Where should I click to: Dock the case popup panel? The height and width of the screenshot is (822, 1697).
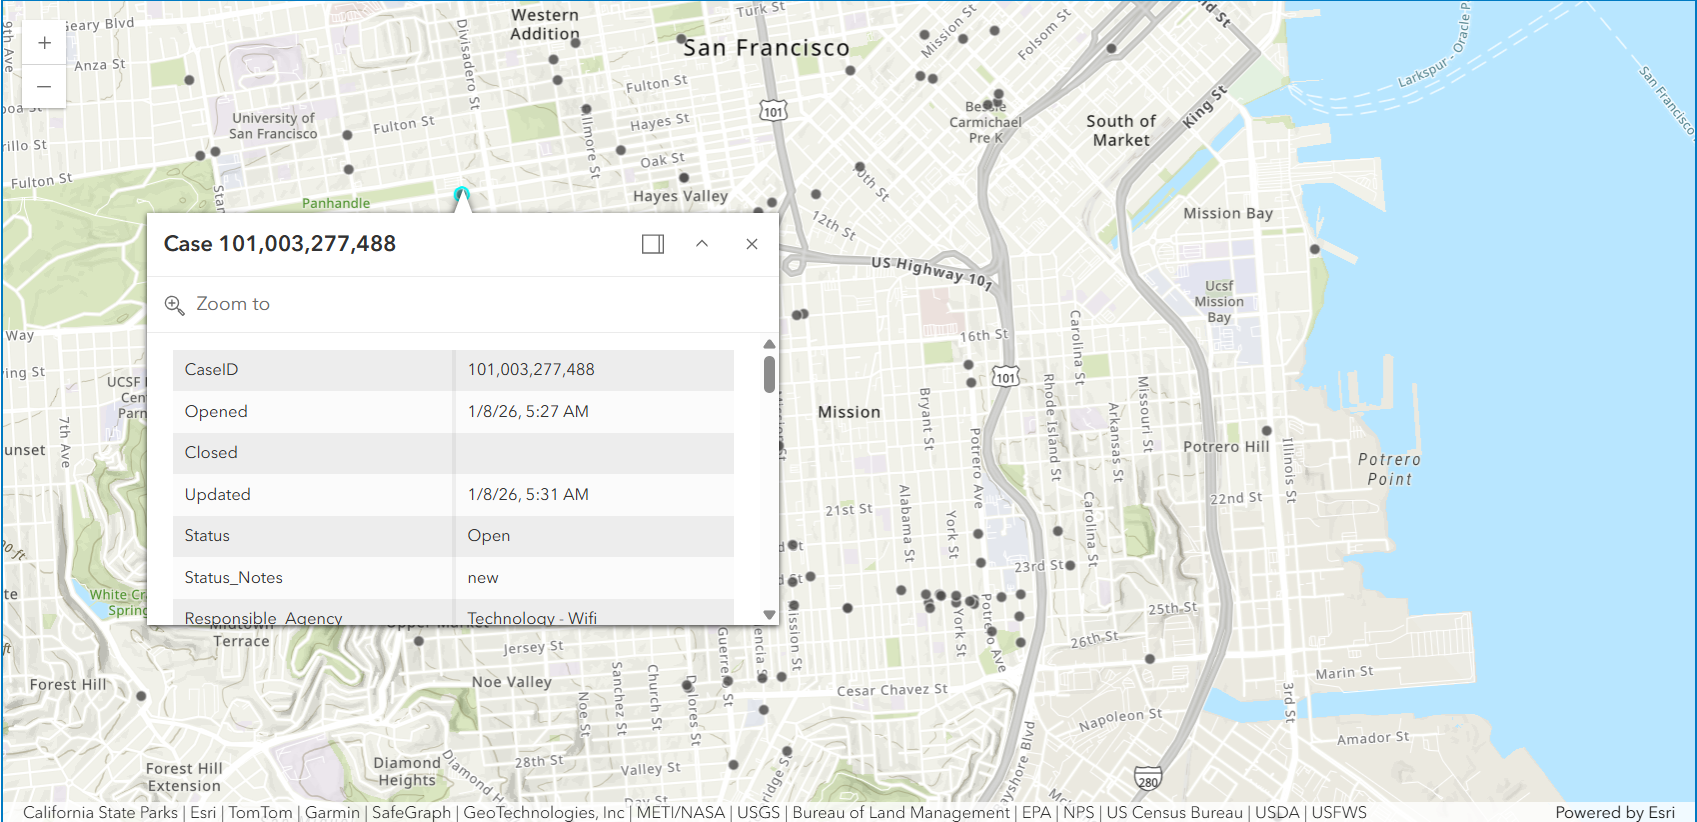653,244
